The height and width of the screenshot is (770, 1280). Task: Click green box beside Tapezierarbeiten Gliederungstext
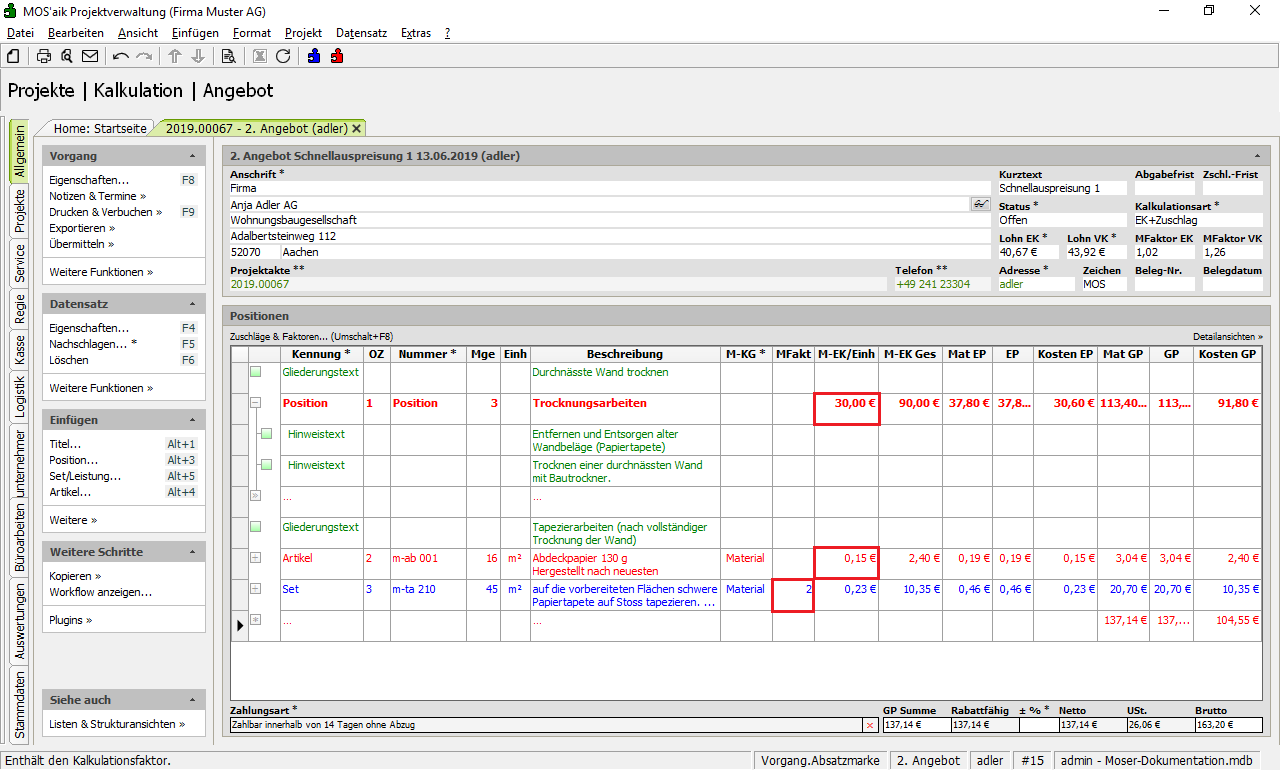pyautogui.click(x=256, y=527)
